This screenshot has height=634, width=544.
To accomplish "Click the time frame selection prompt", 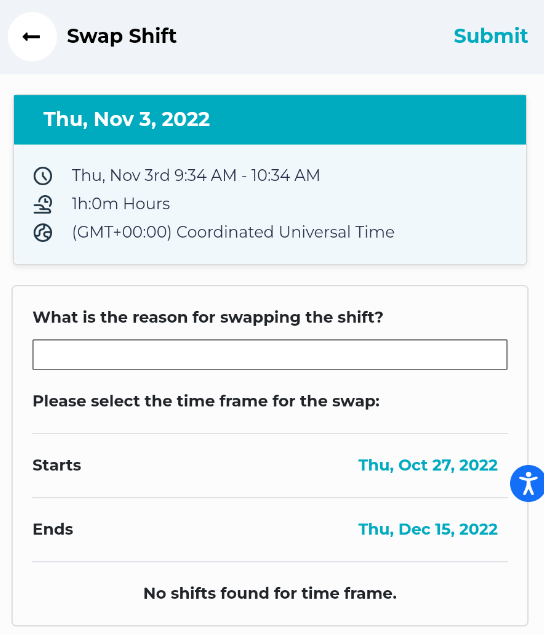I will (x=206, y=401).
